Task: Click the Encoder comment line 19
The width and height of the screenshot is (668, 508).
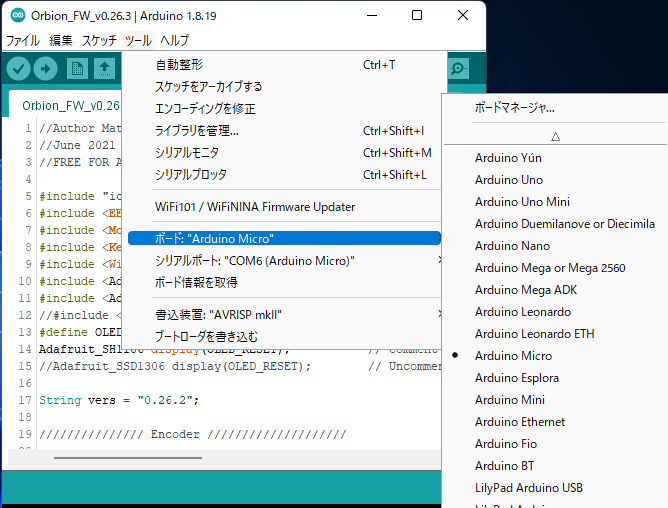Action: tap(193, 434)
